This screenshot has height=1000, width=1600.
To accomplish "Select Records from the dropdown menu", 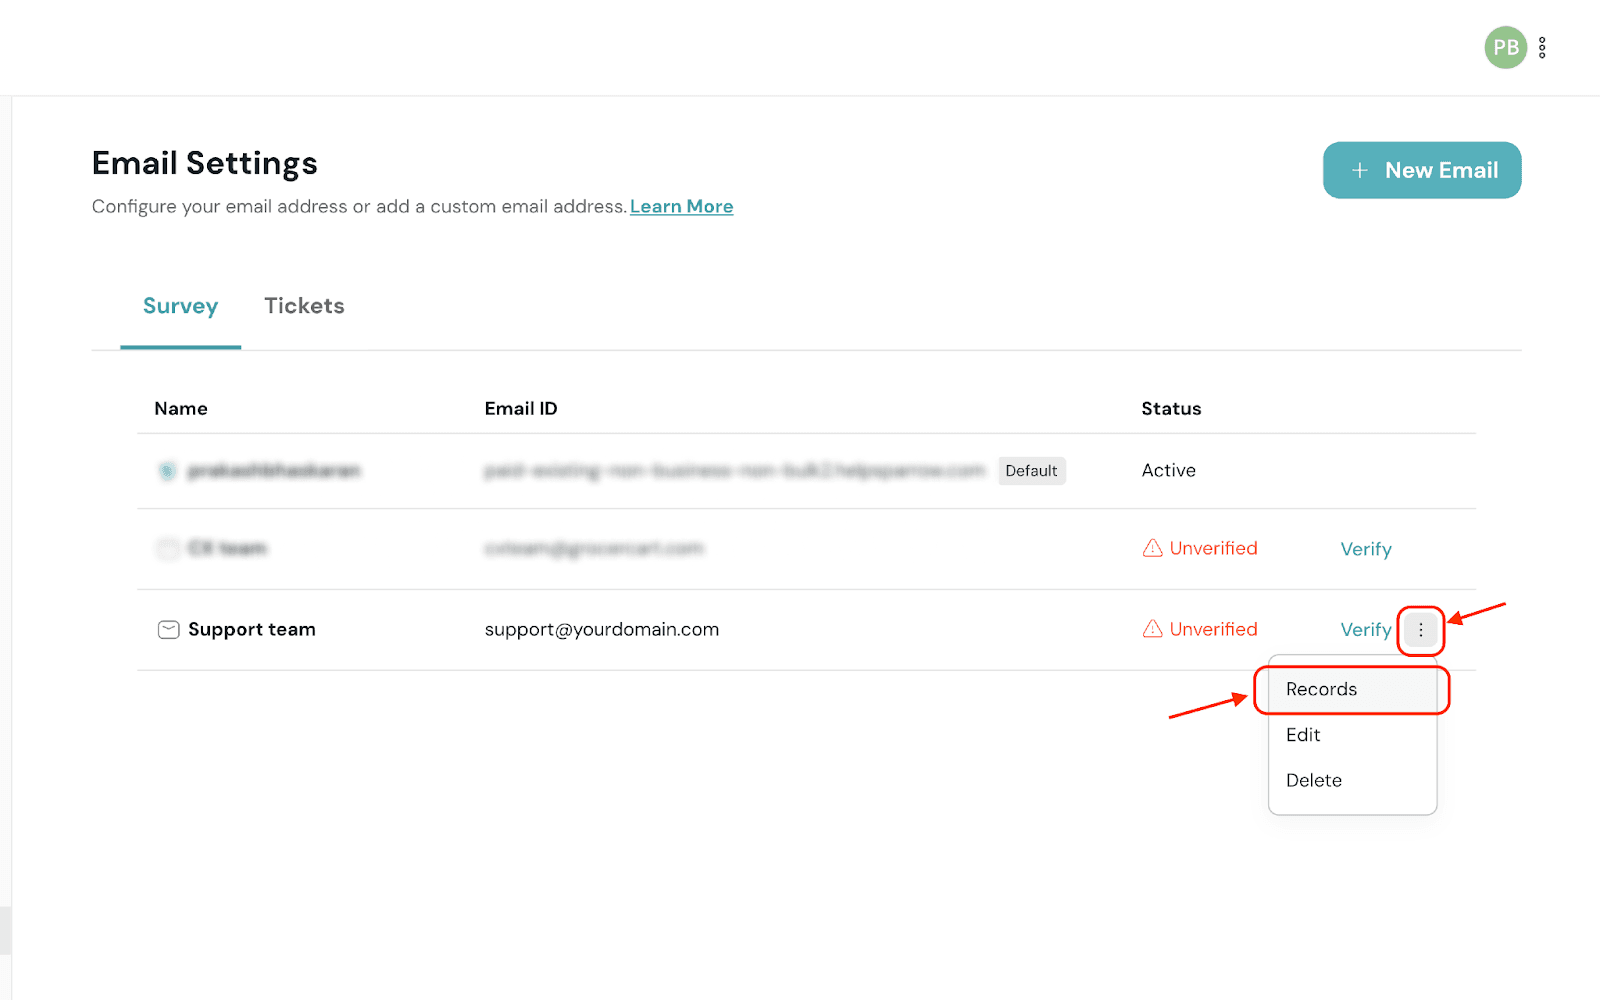I will pyautogui.click(x=1321, y=689).
